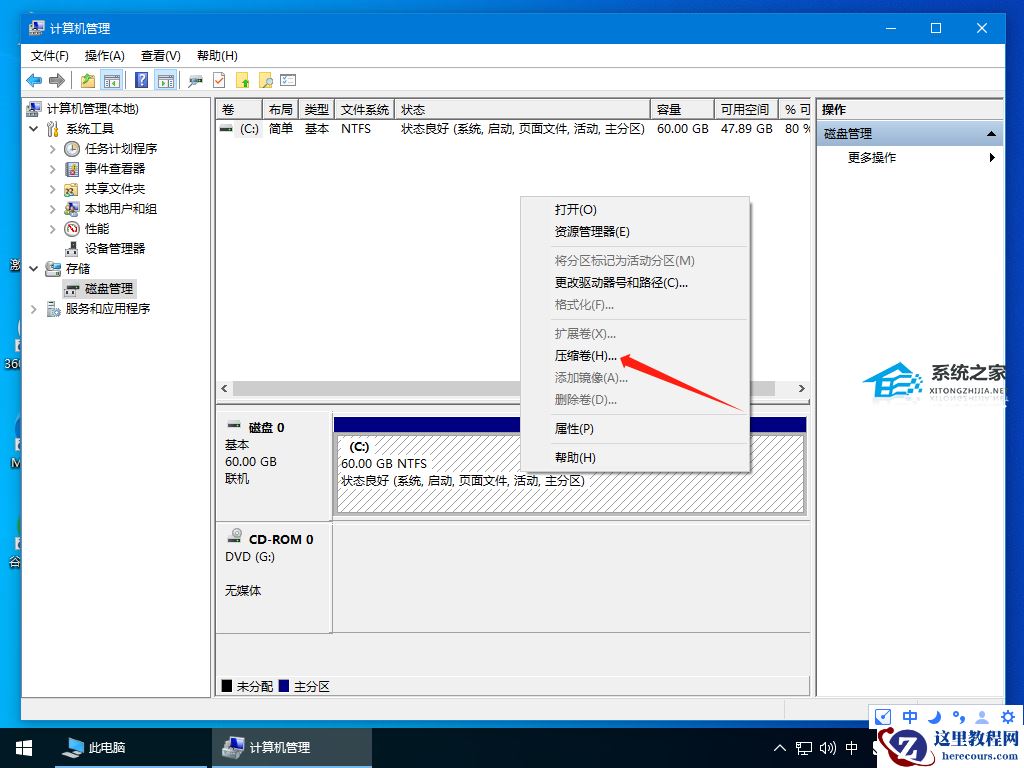Open the 操作(A) menu
Image resolution: width=1024 pixels, height=768 pixels.
(x=104, y=56)
